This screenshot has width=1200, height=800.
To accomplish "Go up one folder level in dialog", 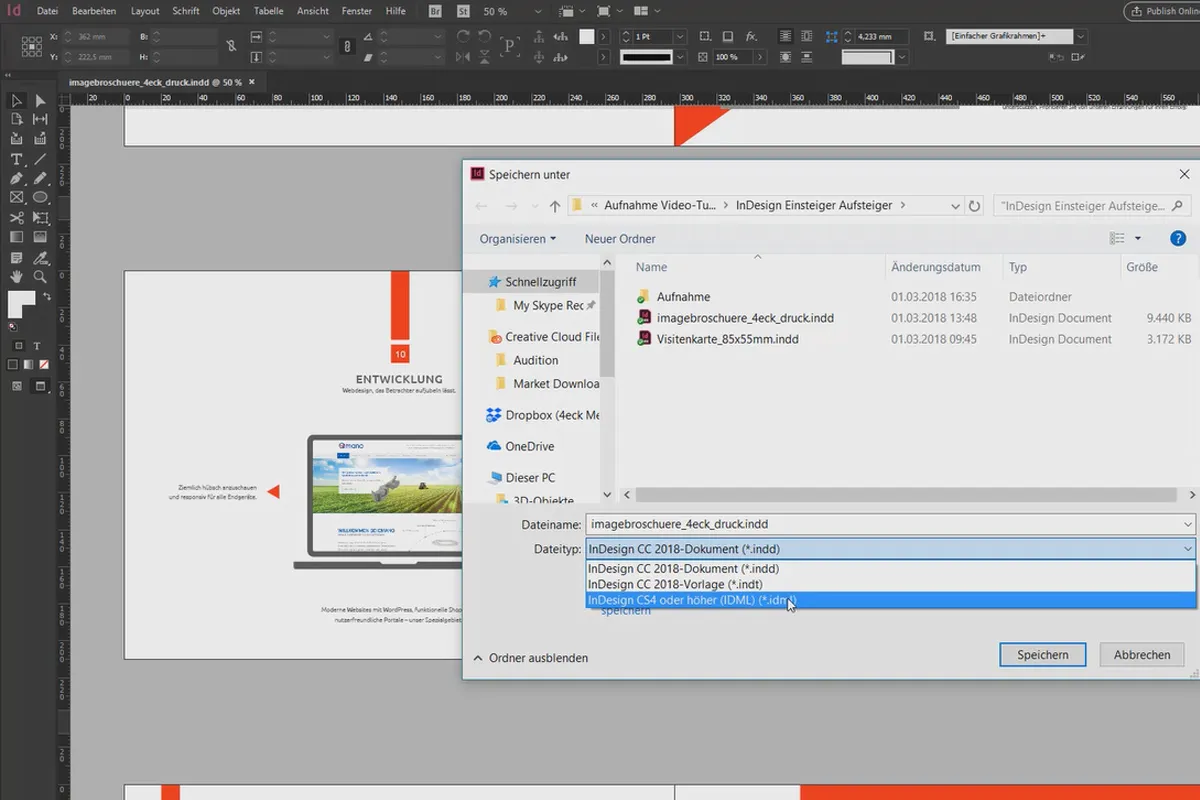I will tap(555, 206).
